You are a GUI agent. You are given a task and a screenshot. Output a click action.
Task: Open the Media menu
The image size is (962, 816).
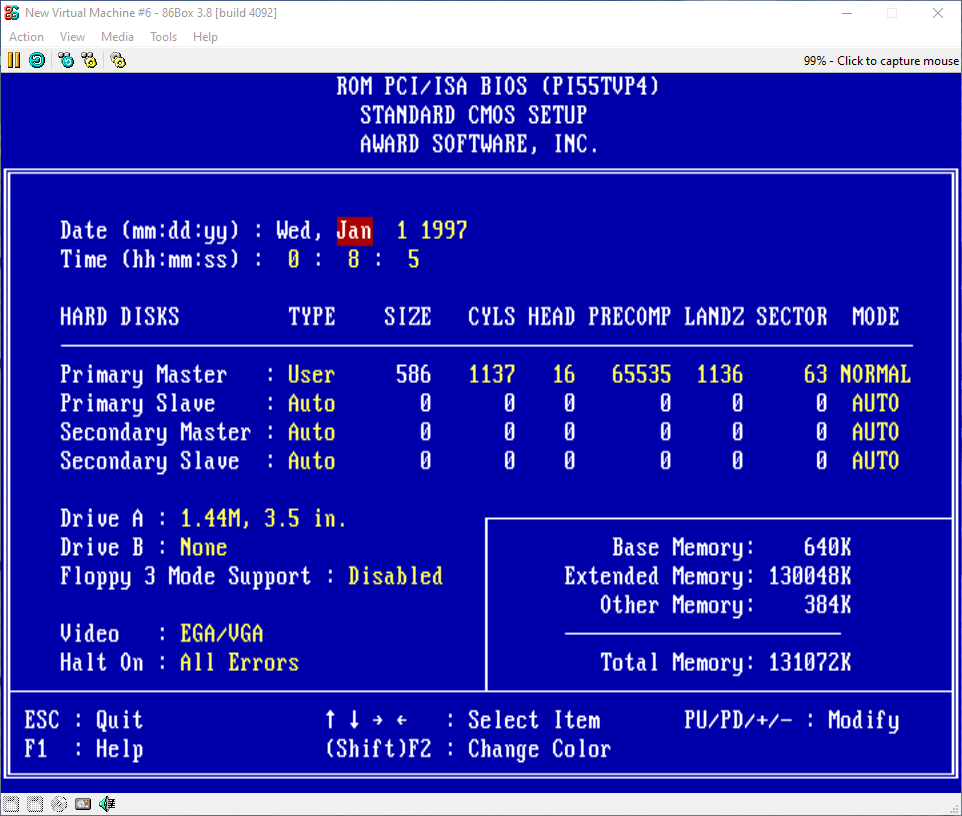[117, 37]
